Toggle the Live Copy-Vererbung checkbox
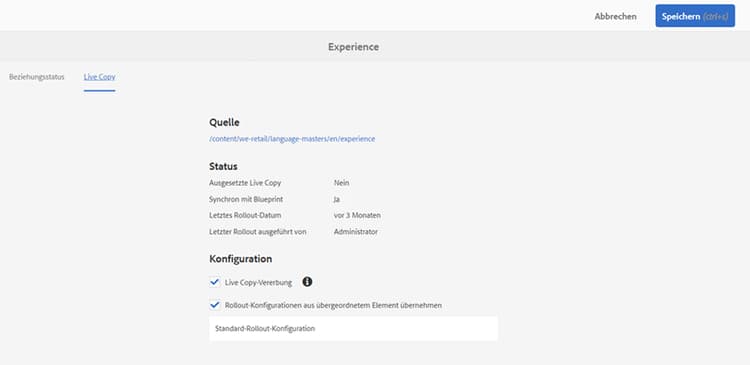The height and width of the screenshot is (365, 750). [215, 282]
